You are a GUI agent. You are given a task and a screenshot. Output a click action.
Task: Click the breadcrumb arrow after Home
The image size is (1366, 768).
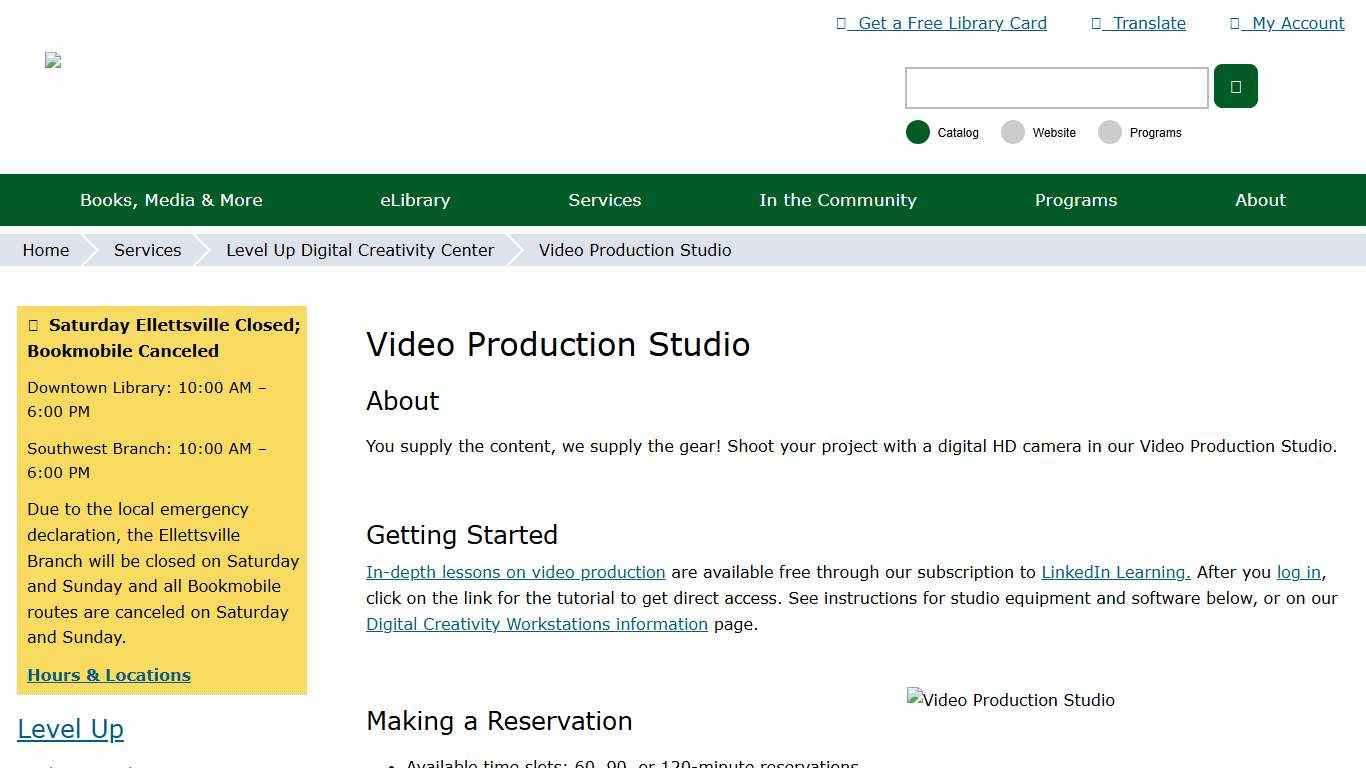click(88, 250)
